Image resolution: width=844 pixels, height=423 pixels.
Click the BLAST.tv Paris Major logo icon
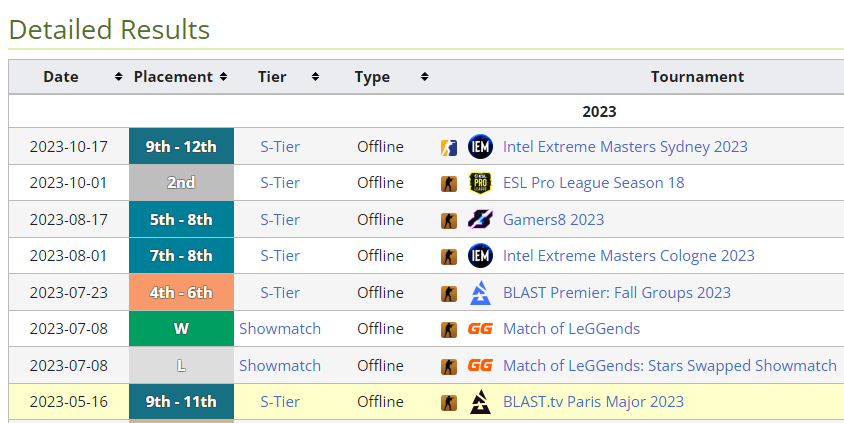pyautogui.click(x=480, y=402)
